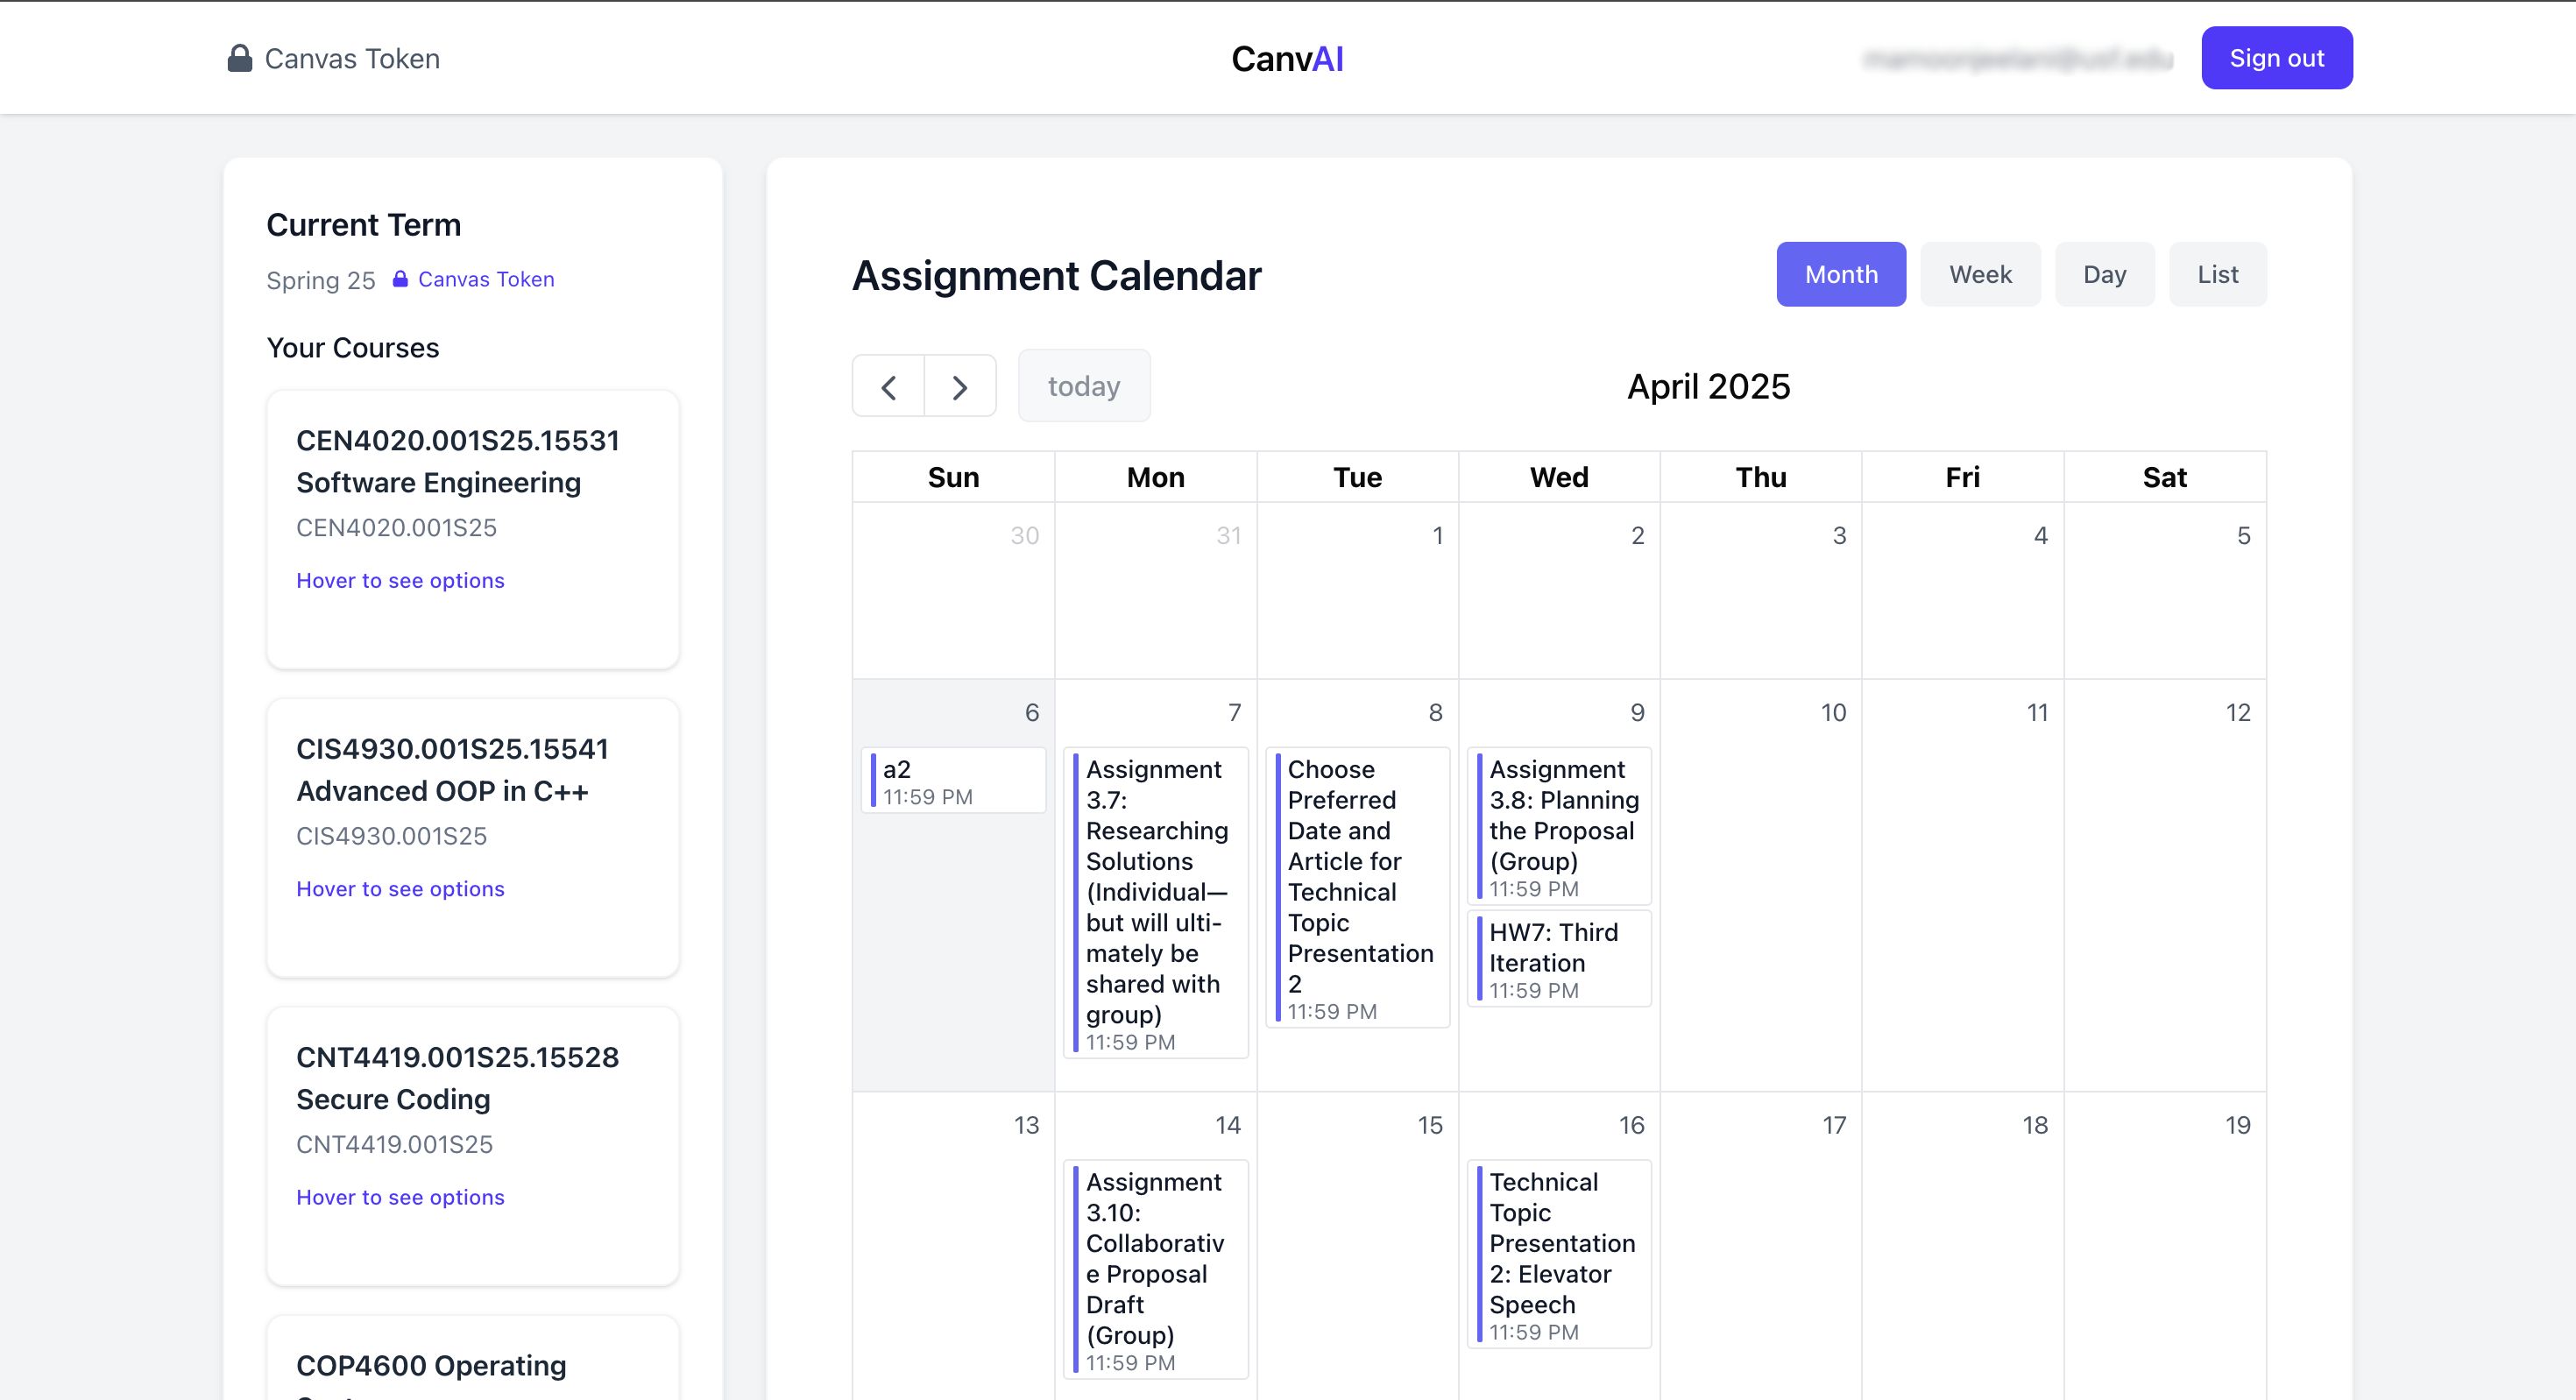Open the Canvas Token link under Current Term
Image resolution: width=2576 pixels, height=1400 pixels.
[486, 279]
